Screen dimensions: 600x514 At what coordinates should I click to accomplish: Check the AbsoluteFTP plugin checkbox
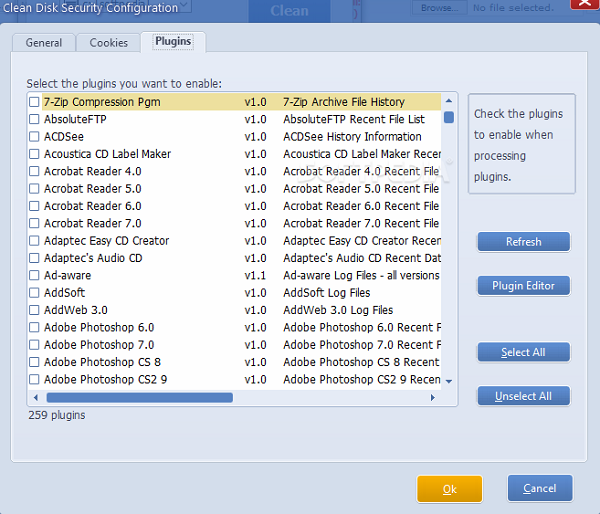(34, 119)
